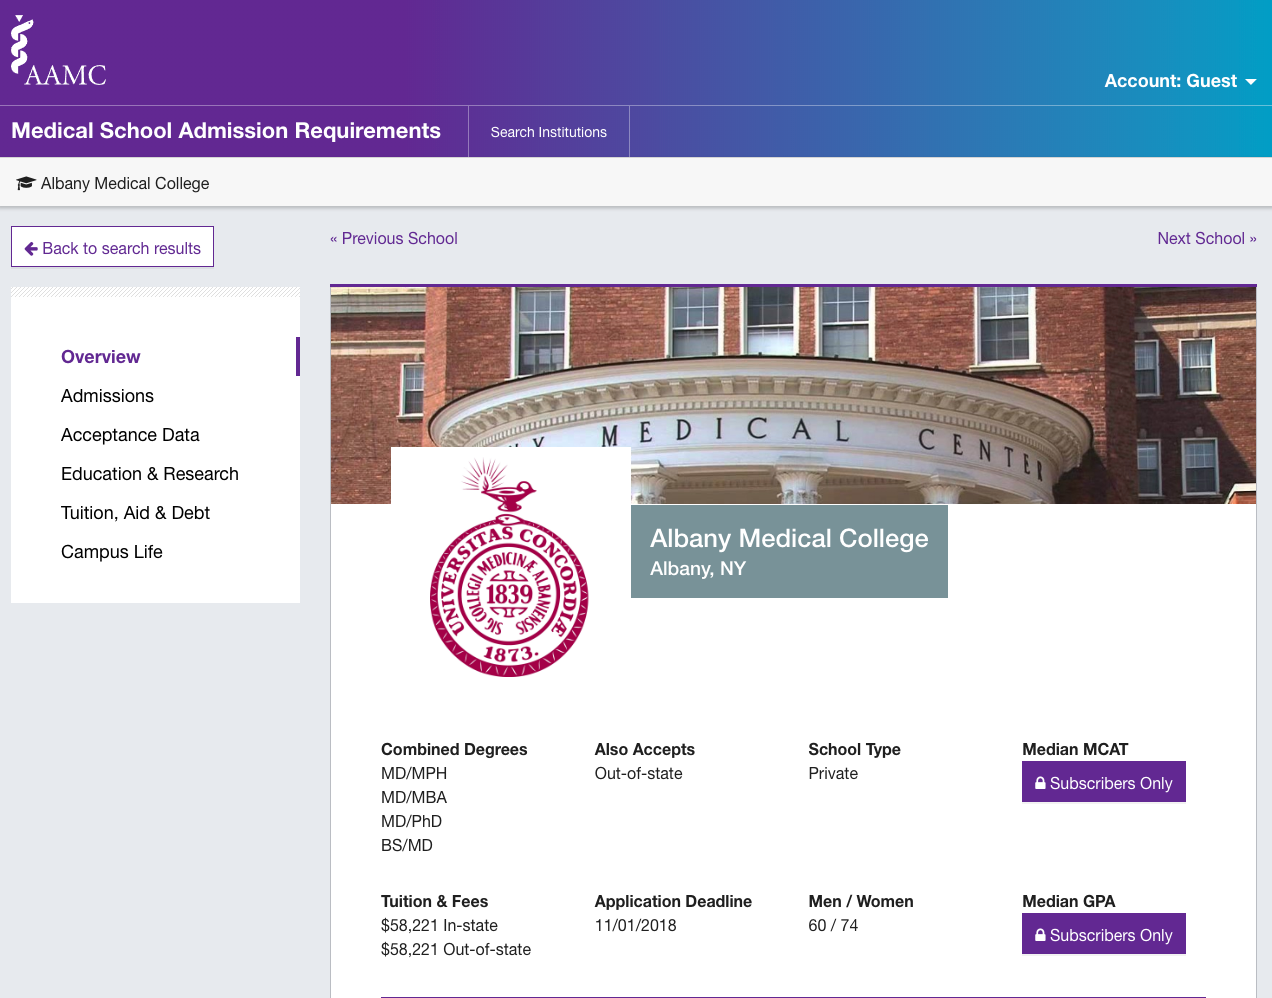Go to the Admissions section

pos(107,396)
